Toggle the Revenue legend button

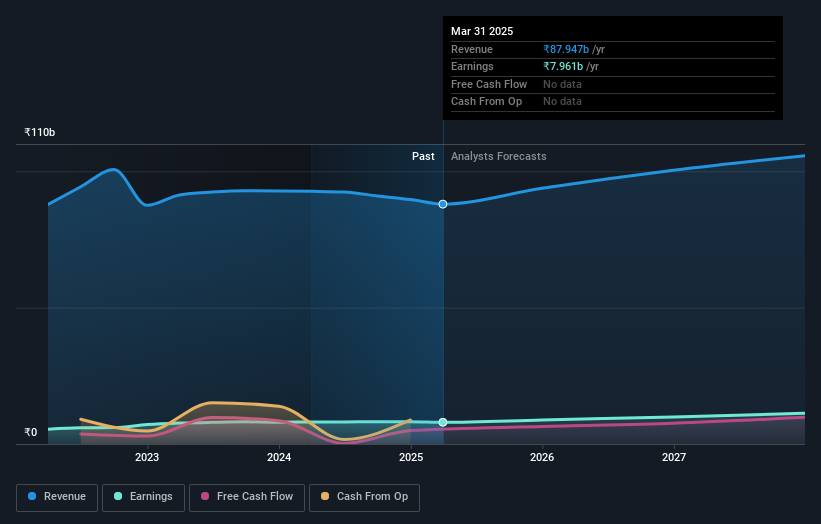tap(57, 497)
